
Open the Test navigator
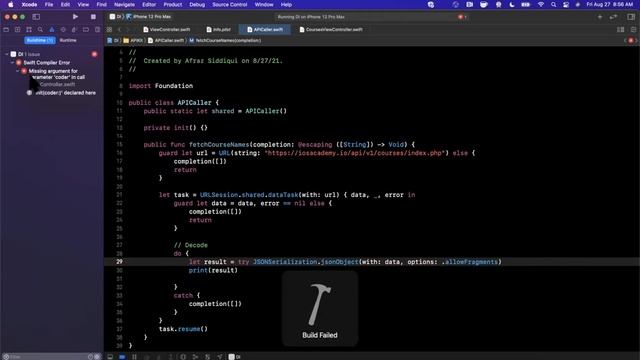click(63, 29)
